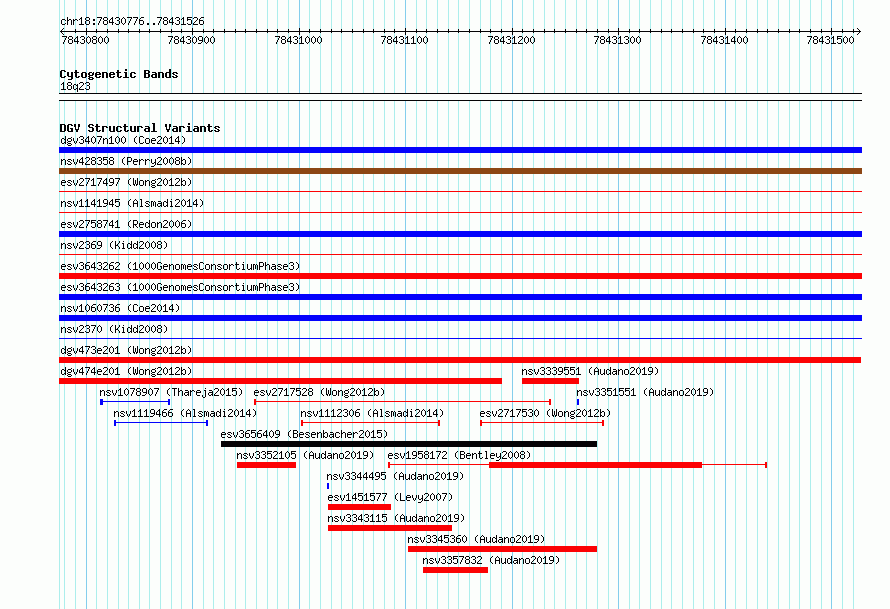The width and height of the screenshot is (890, 609).
Task: Select the blue dgv3407n100 variant bar
Action: pyautogui.click(x=460, y=150)
